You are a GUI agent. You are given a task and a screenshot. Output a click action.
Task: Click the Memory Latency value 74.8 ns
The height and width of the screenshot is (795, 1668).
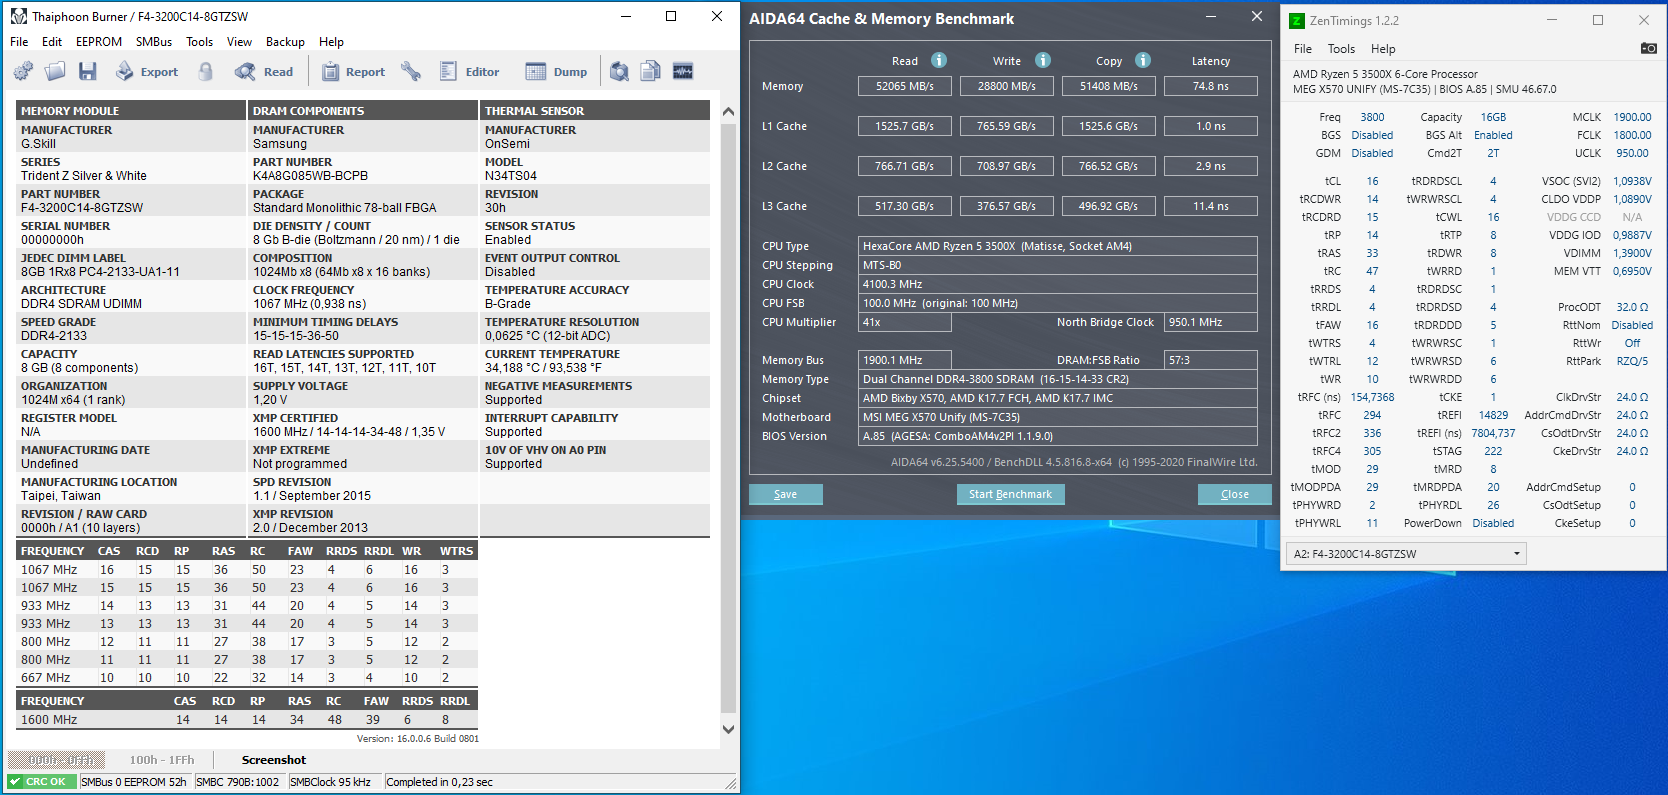1211,86
